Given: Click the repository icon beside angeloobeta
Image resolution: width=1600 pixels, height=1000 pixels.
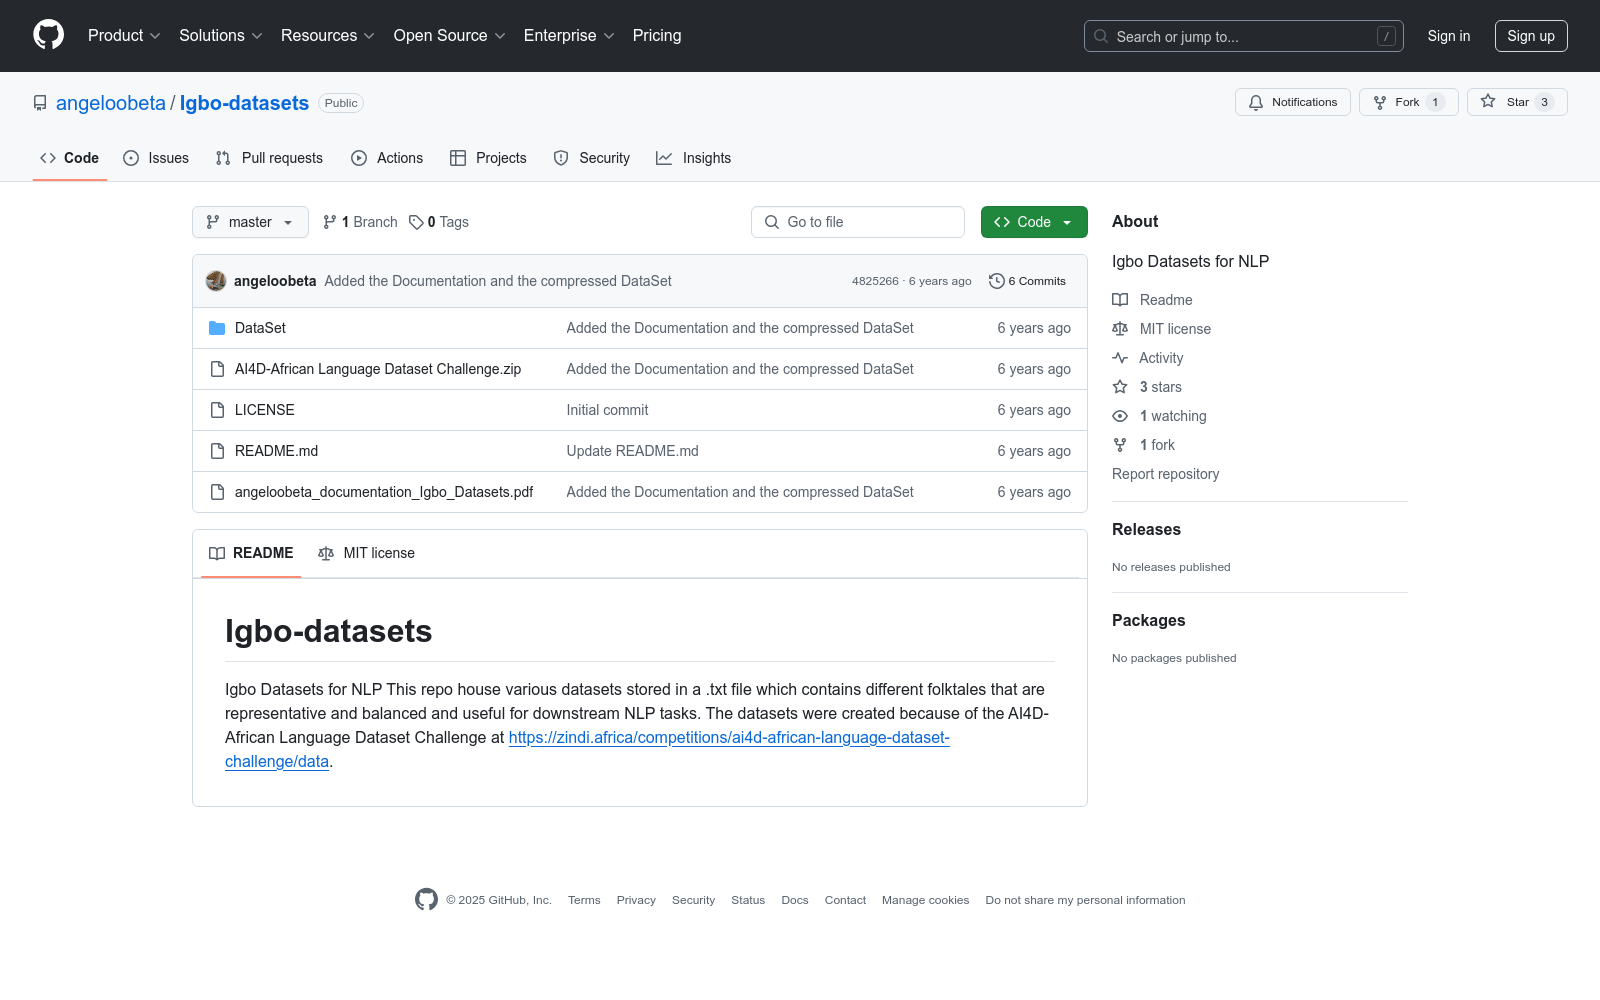Looking at the screenshot, I should click(40, 103).
